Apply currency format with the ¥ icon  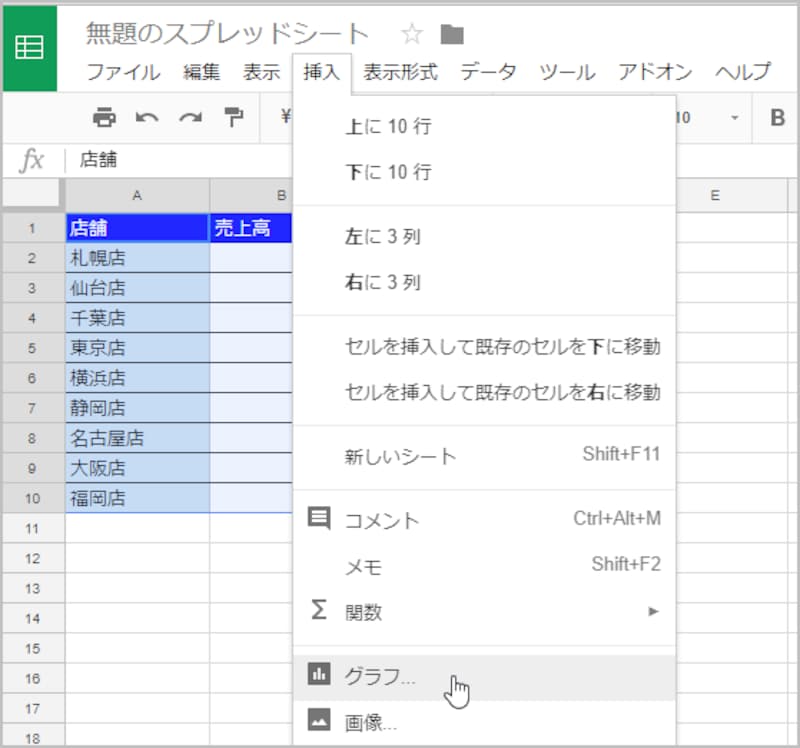284,118
